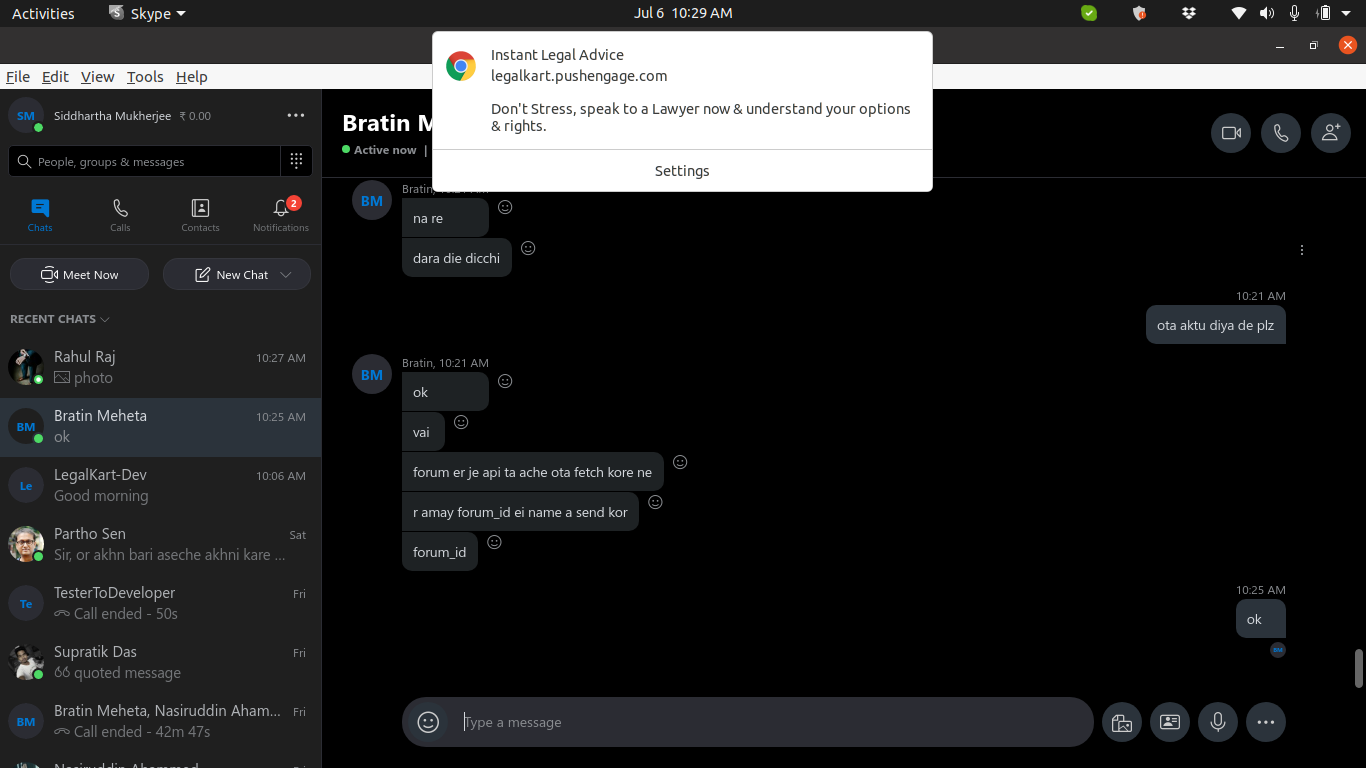Click Settings in the Chrome notification
Image resolution: width=1366 pixels, height=768 pixels.
[682, 171]
